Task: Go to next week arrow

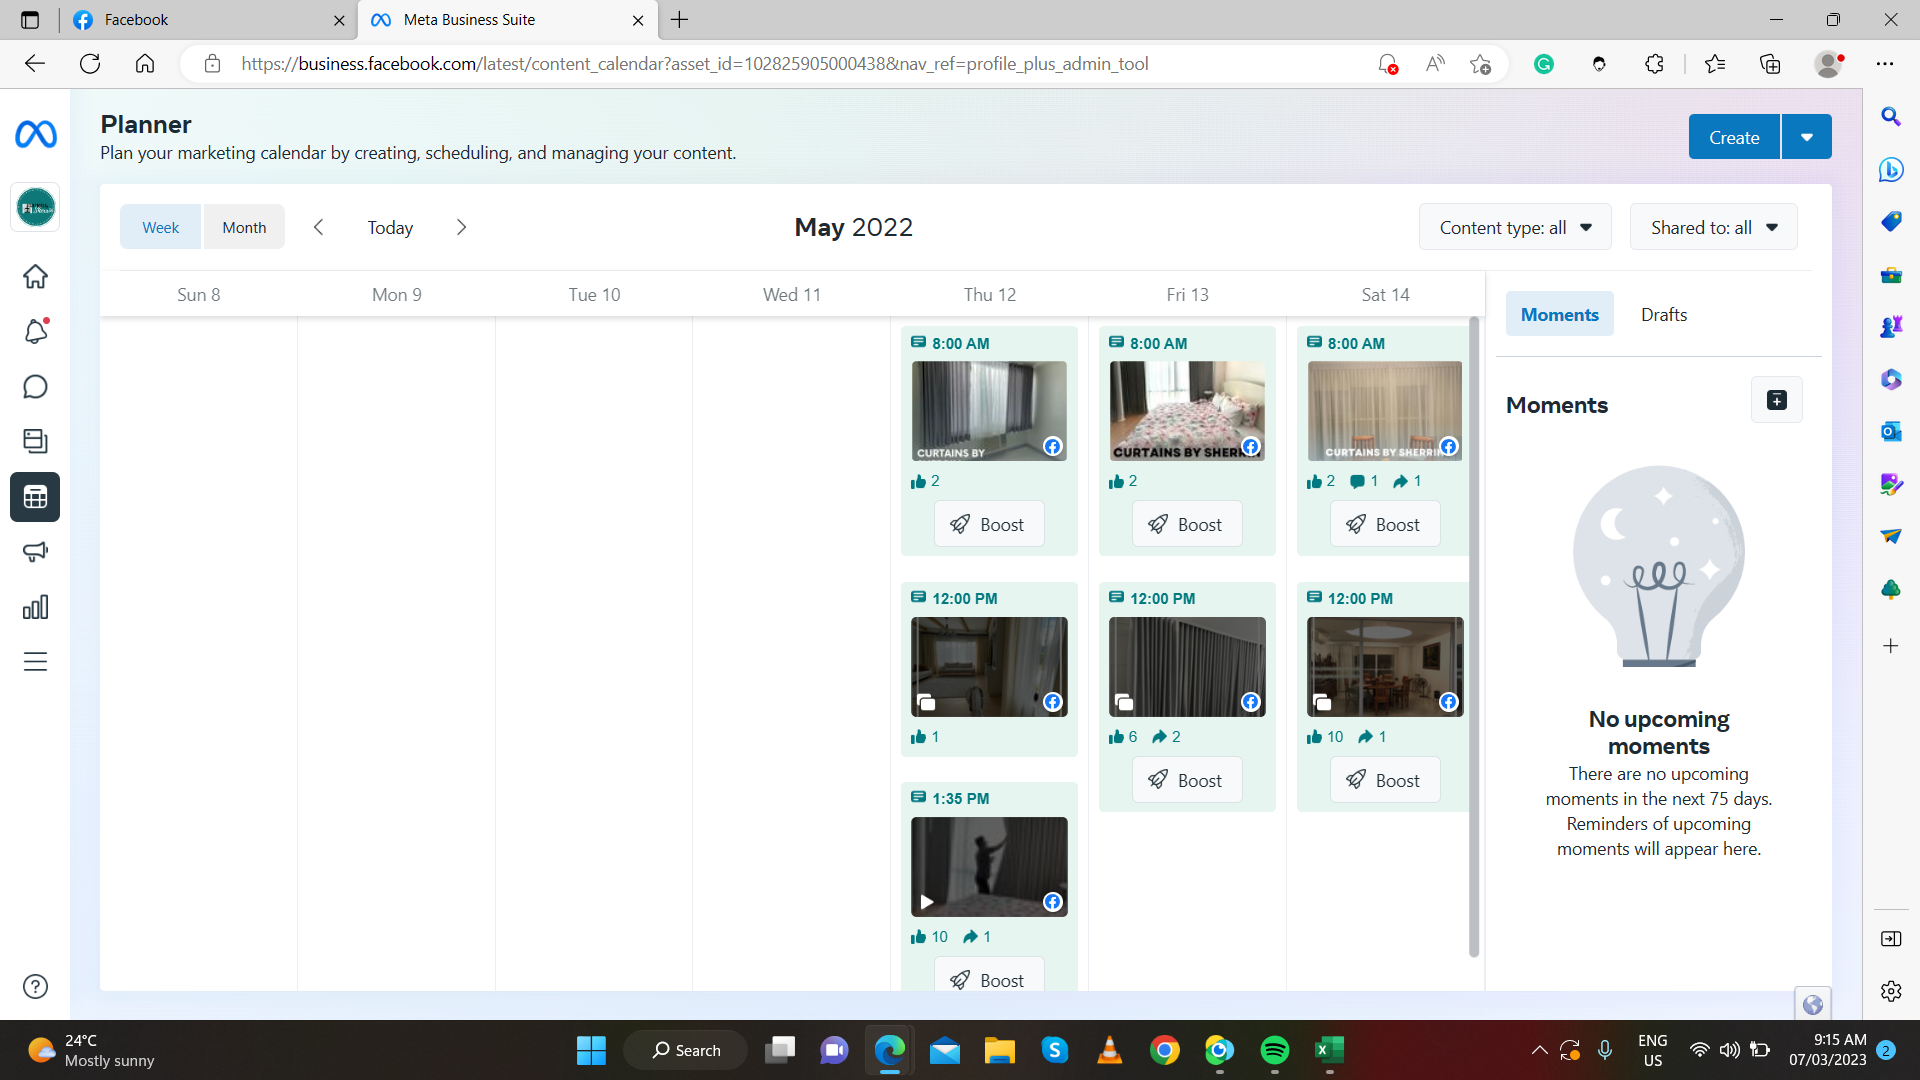Action: [461, 227]
